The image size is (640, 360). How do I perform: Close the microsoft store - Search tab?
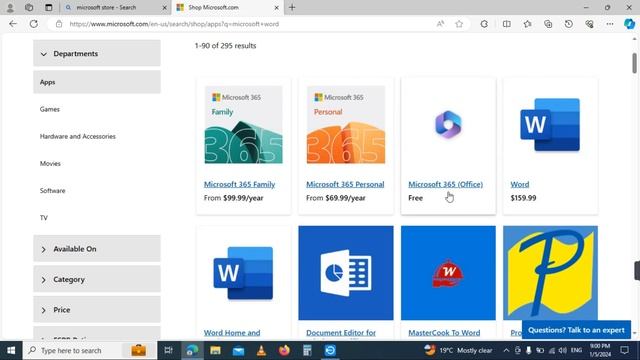coord(164,7)
